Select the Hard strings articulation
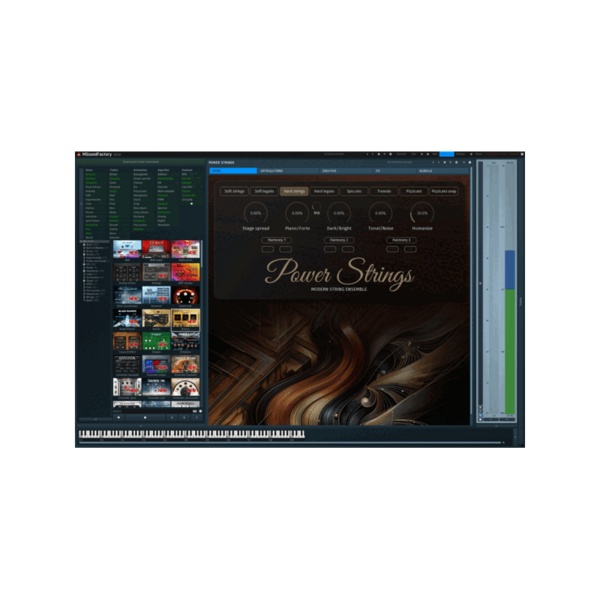600x600 pixels. [294, 191]
